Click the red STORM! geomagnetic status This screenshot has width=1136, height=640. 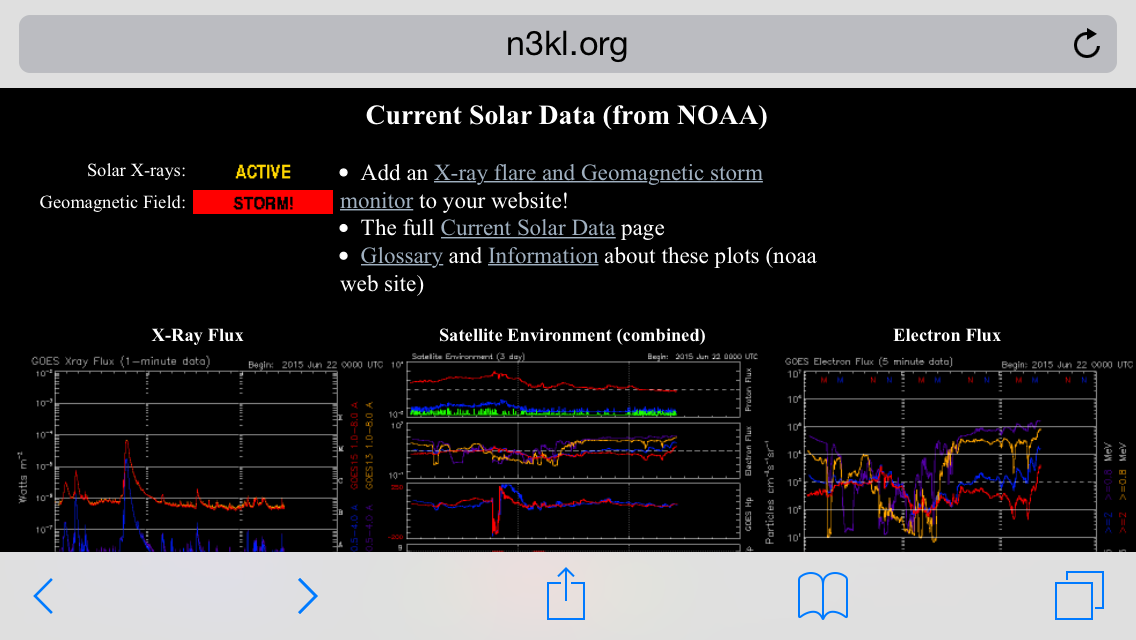[x=263, y=203]
